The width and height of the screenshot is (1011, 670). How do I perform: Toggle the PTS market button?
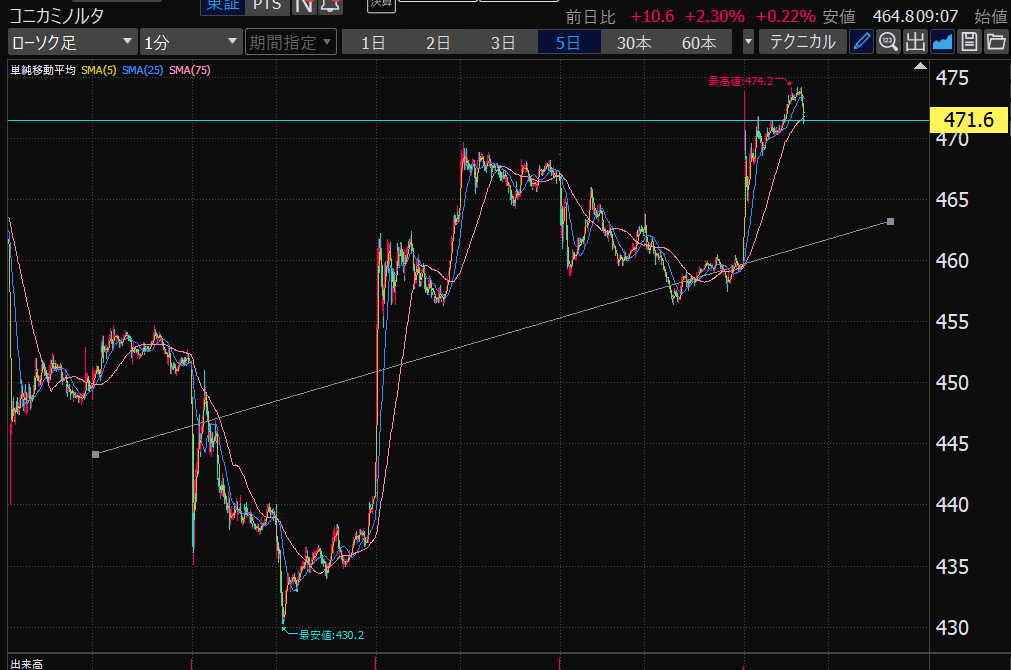(267, 6)
